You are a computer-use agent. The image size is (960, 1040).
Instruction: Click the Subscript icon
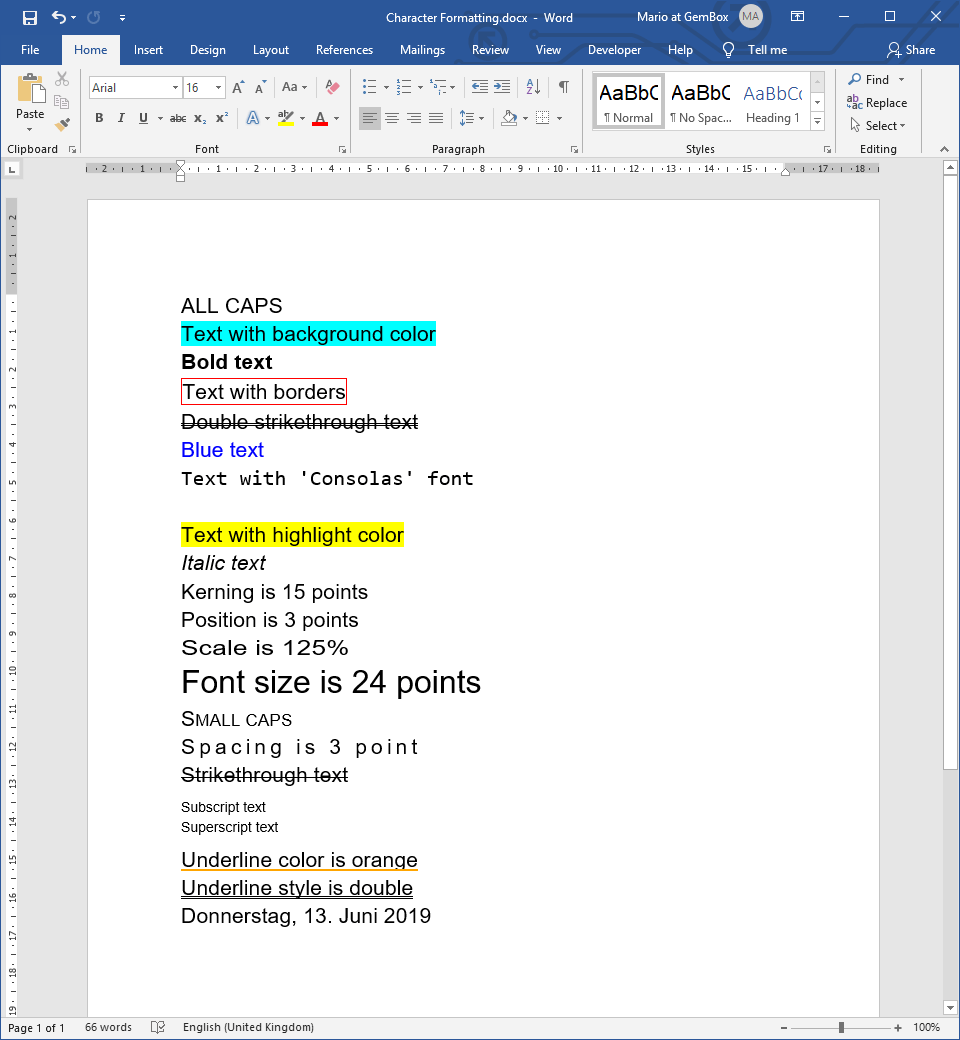(200, 118)
